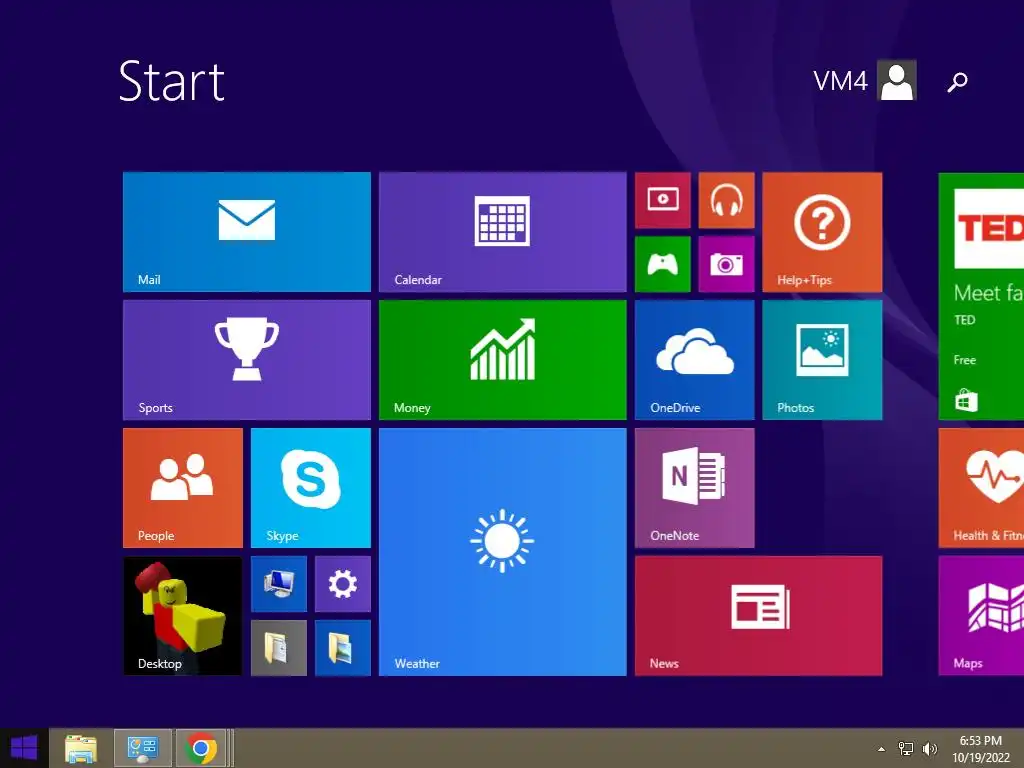Open File Explorer from the taskbar
The image size is (1024, 768).
point(81,748)
